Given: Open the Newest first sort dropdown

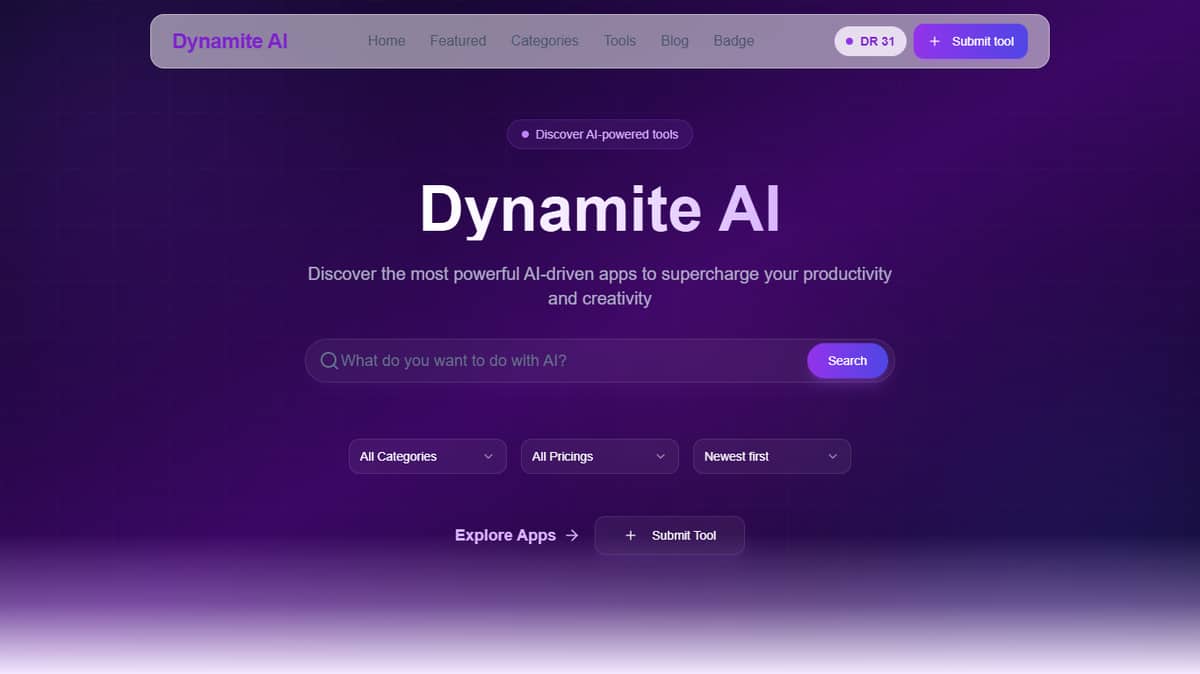Looking at the screenshot, I should click(x=771, y=456).
